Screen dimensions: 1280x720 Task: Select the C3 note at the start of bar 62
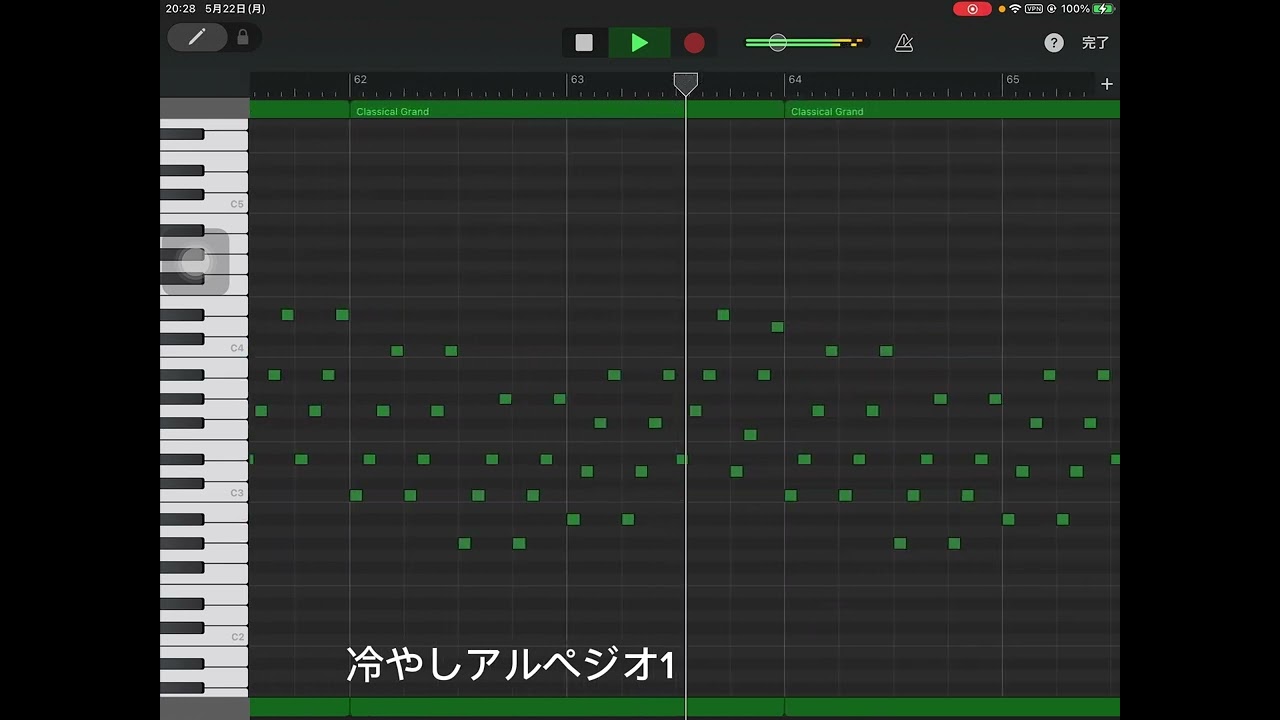coord(356,495)
